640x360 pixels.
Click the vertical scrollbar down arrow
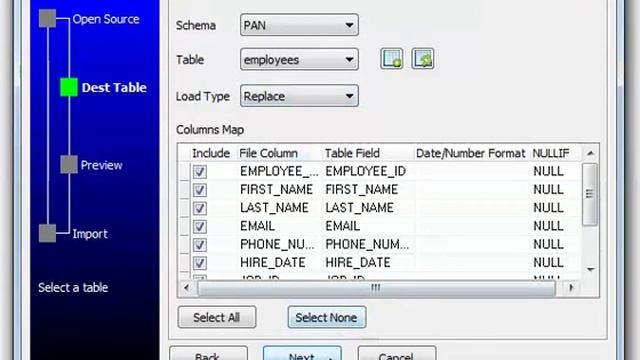(590, 269)
